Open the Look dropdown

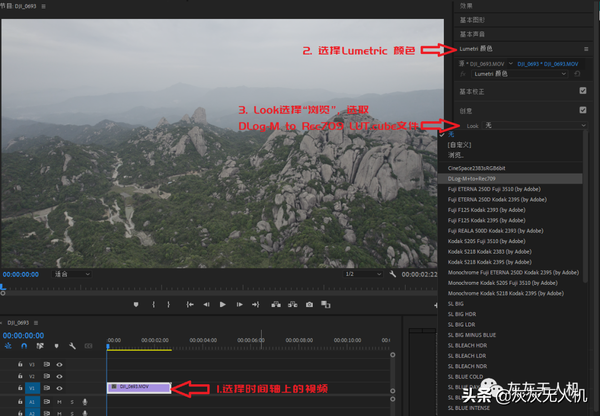(535, 125)
